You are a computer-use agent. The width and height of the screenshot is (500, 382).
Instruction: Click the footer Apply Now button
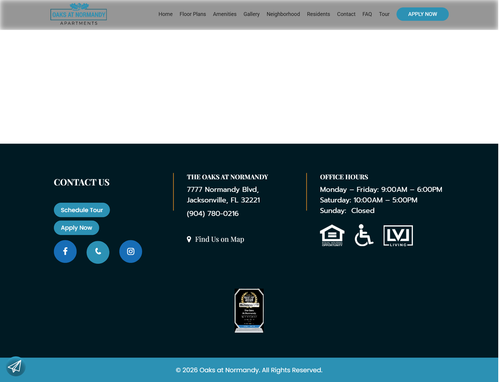pos(76,228)
